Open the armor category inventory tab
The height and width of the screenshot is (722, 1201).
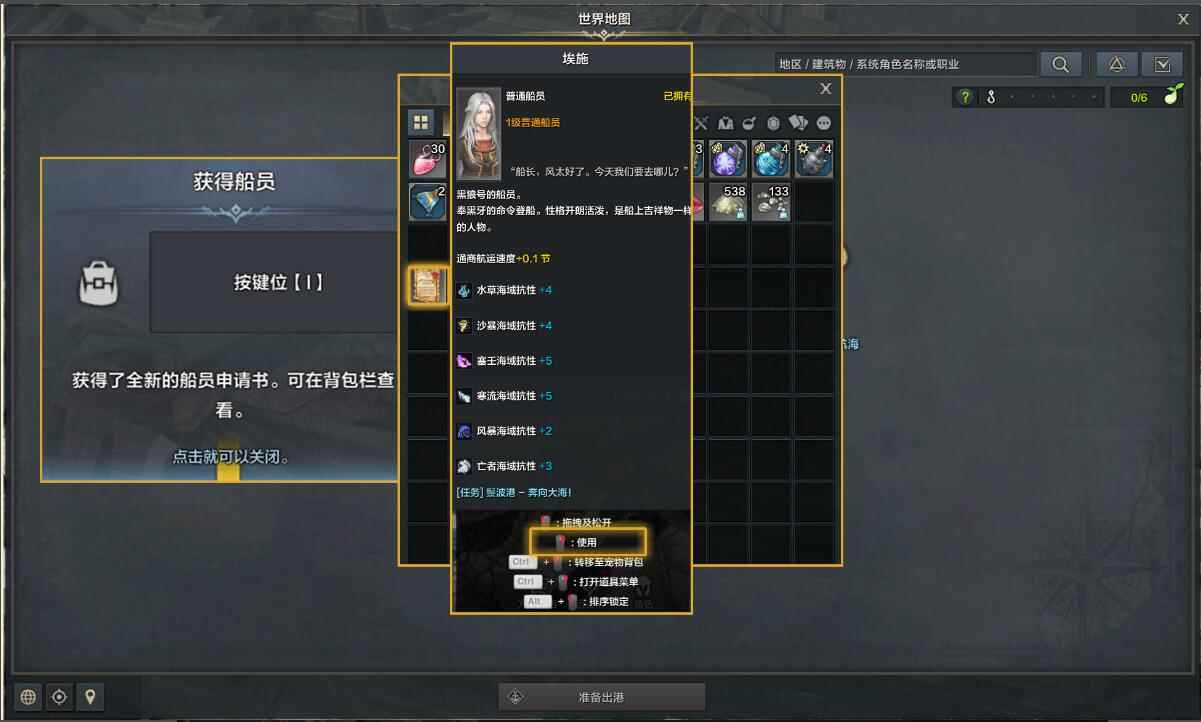(x=725, y=123)
